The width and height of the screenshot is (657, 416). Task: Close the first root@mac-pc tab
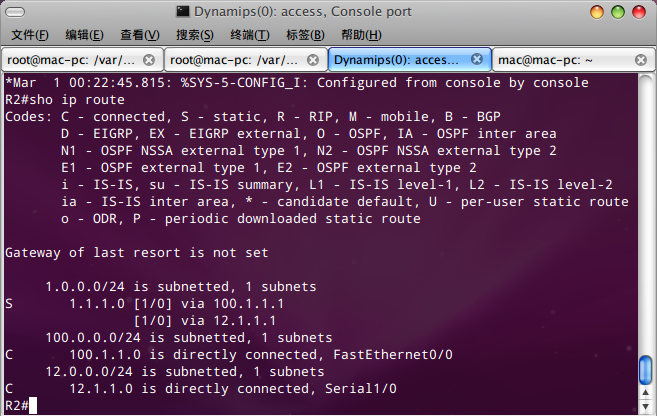(149, 60)
